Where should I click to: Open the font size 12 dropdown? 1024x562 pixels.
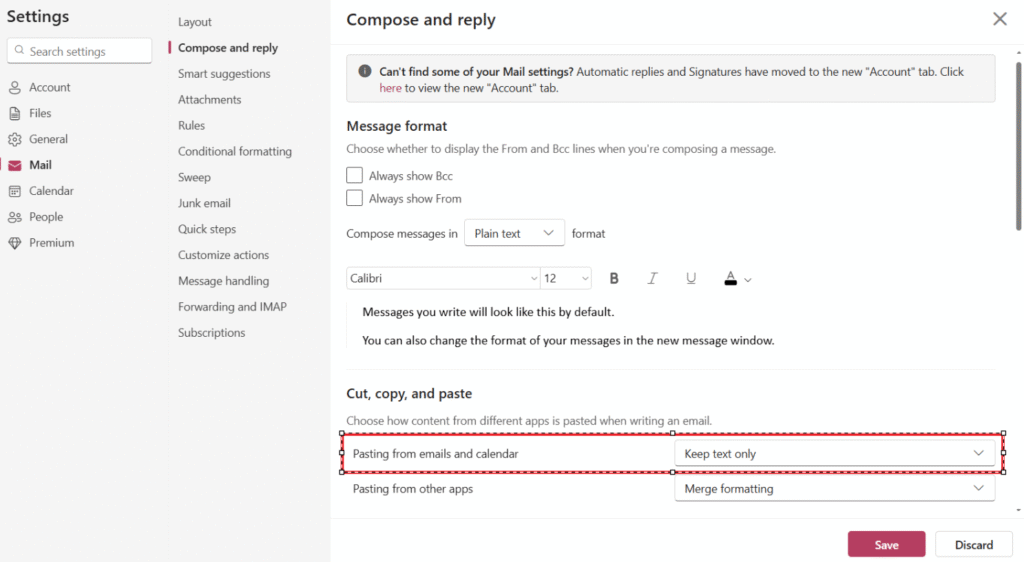tap(566, 279)
